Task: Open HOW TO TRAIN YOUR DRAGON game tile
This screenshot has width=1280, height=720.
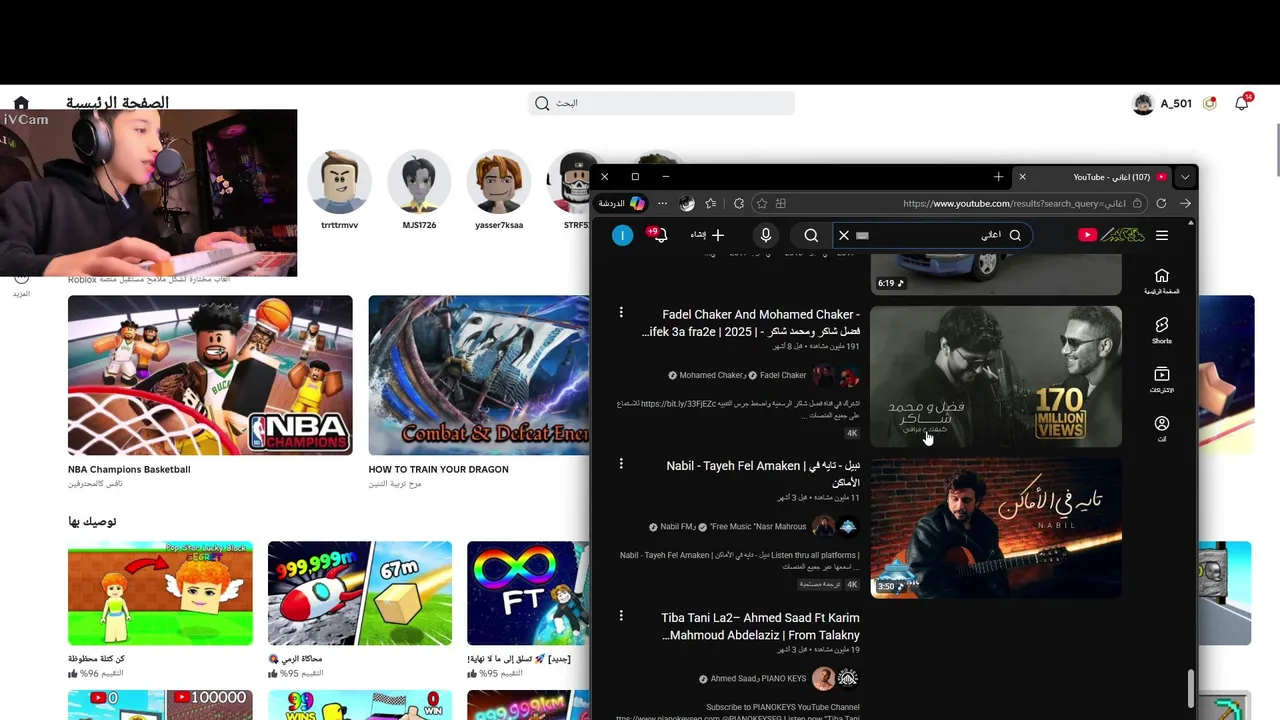Action: point(479,375)
